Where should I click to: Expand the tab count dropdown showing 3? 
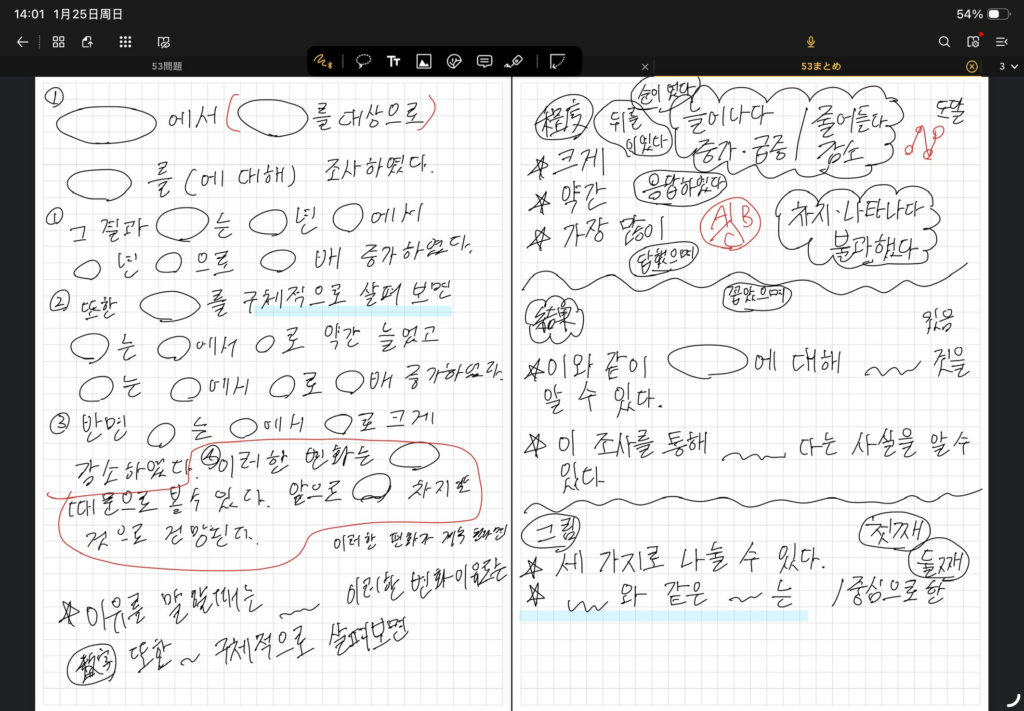coord(1008,66)
